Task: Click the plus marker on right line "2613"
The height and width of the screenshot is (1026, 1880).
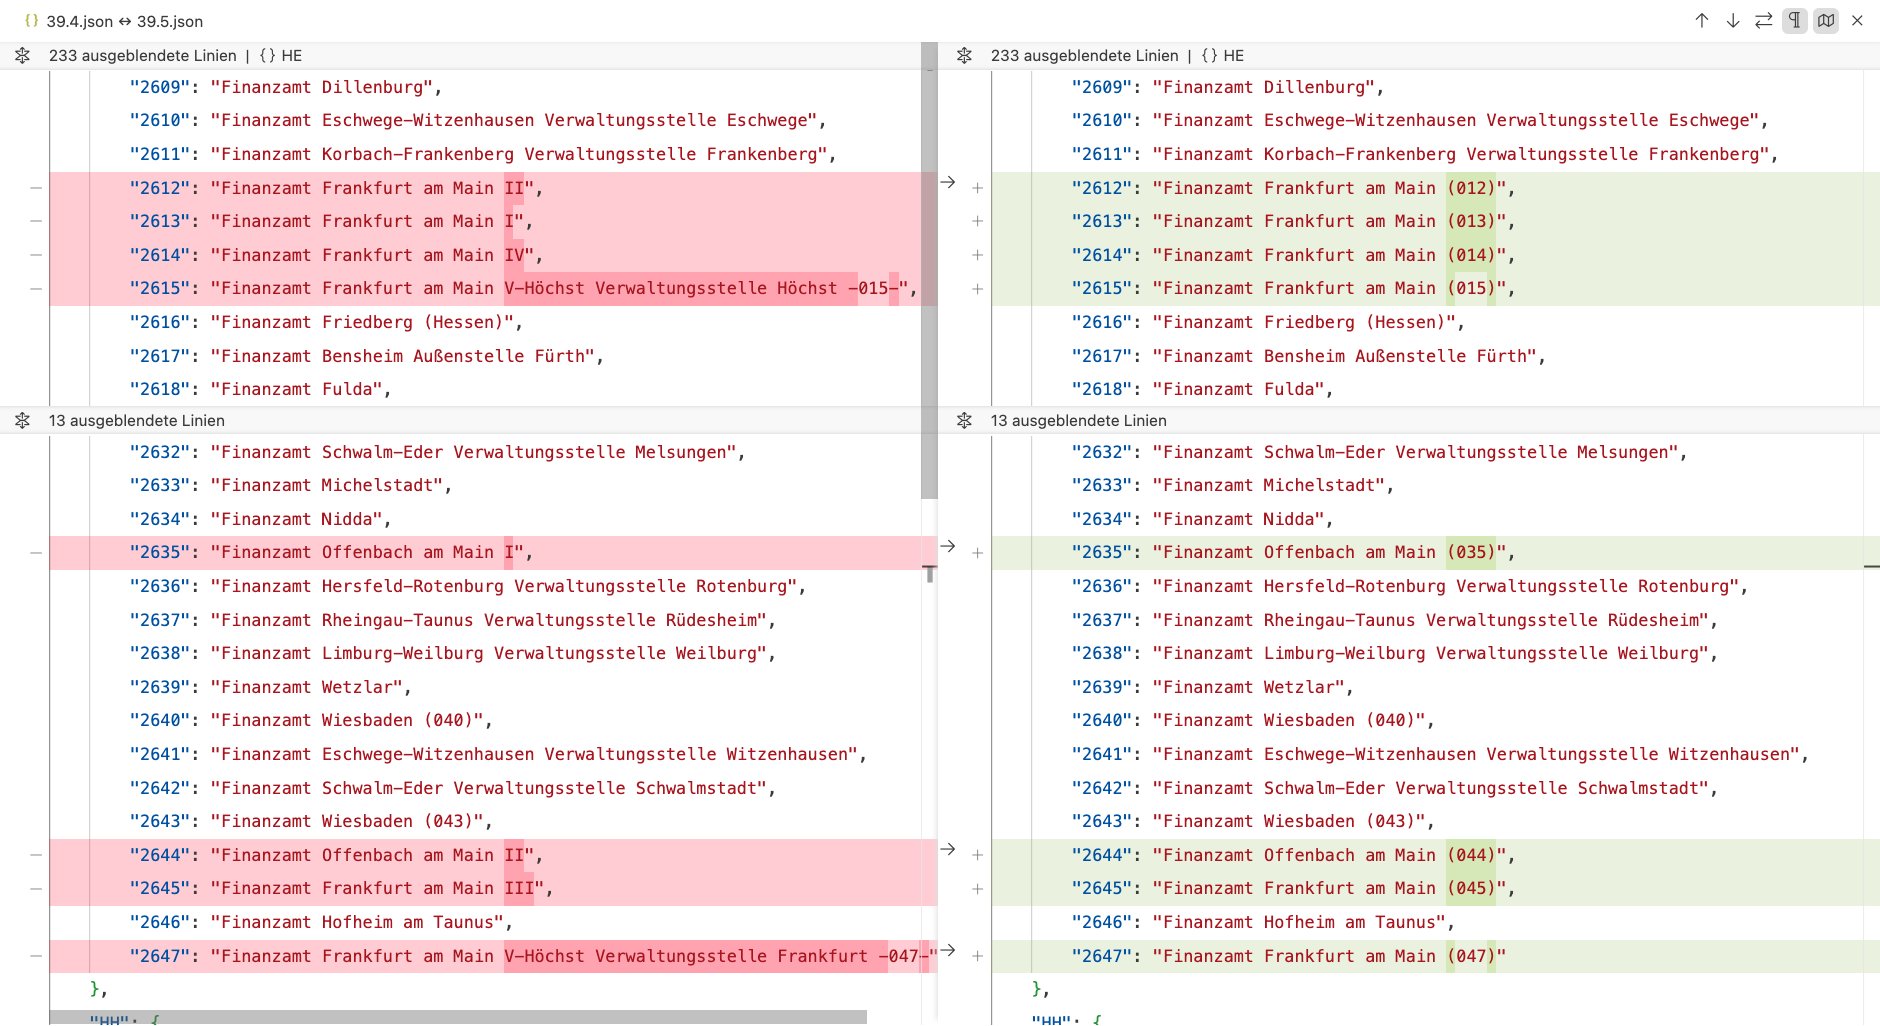Action: (x=977, y=222)
